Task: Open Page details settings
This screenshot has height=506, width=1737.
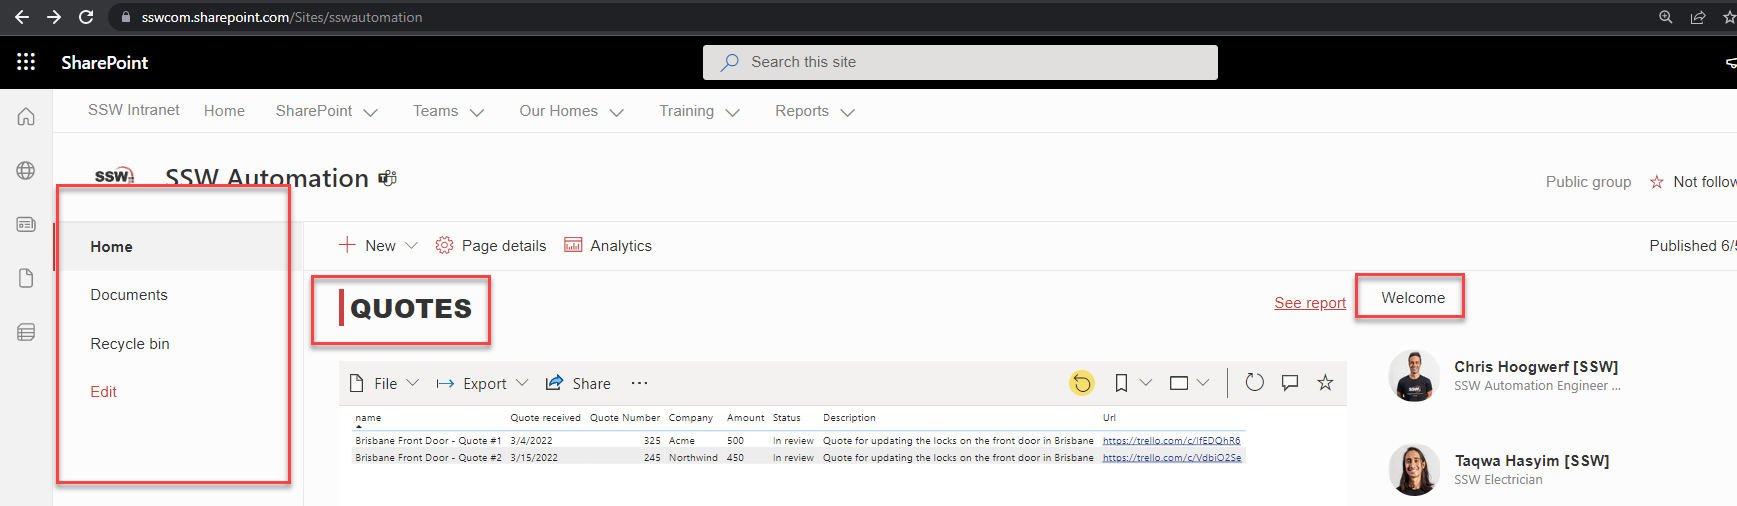Action: (x=491, y=246)
